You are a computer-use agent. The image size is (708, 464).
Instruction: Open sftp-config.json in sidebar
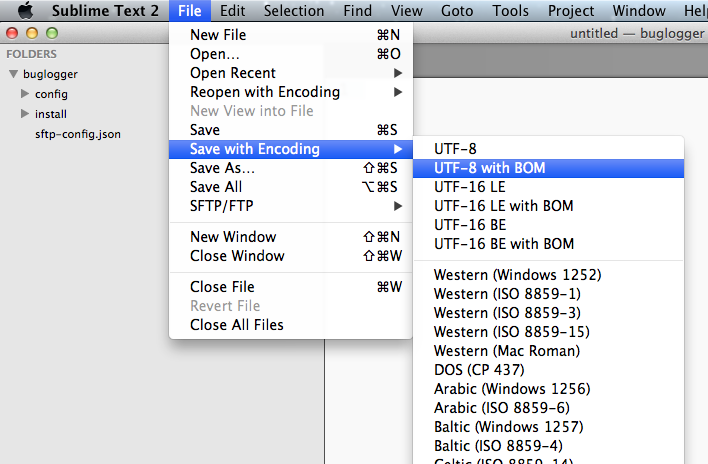[x=78, y=134]
